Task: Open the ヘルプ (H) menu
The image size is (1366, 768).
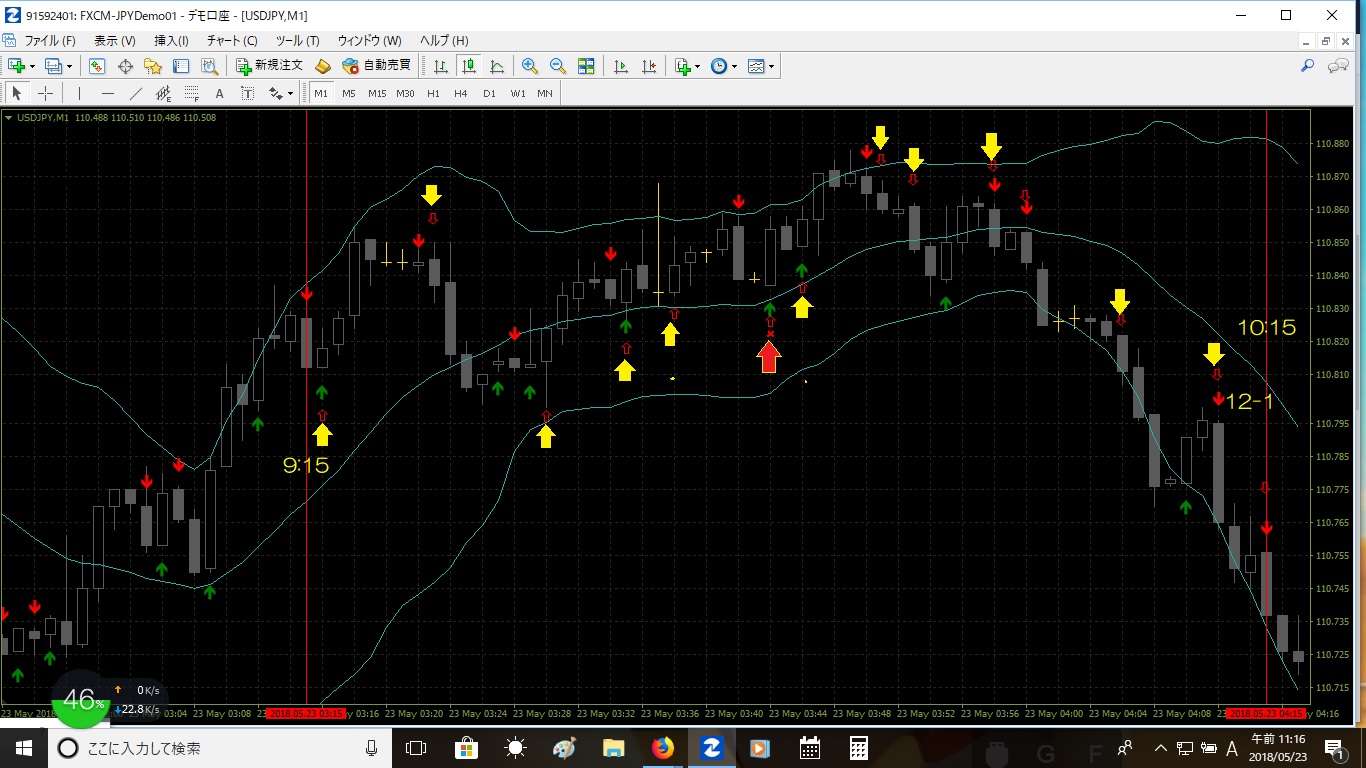Action: [444, 41]
